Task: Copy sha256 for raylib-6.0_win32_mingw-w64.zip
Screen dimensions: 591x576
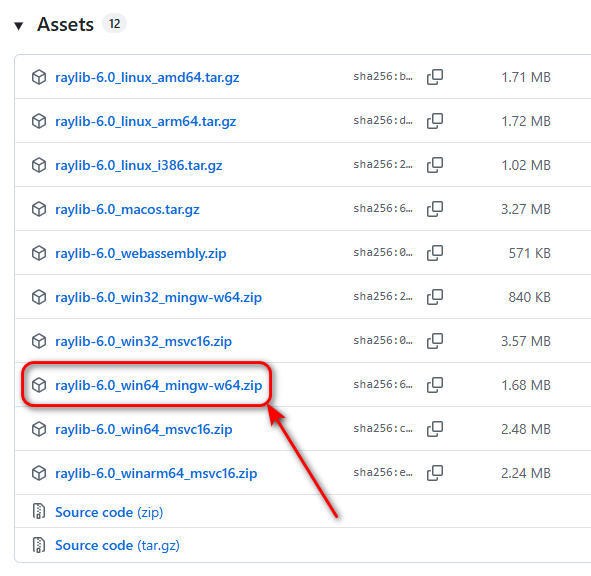Action: tap(435, 297)
